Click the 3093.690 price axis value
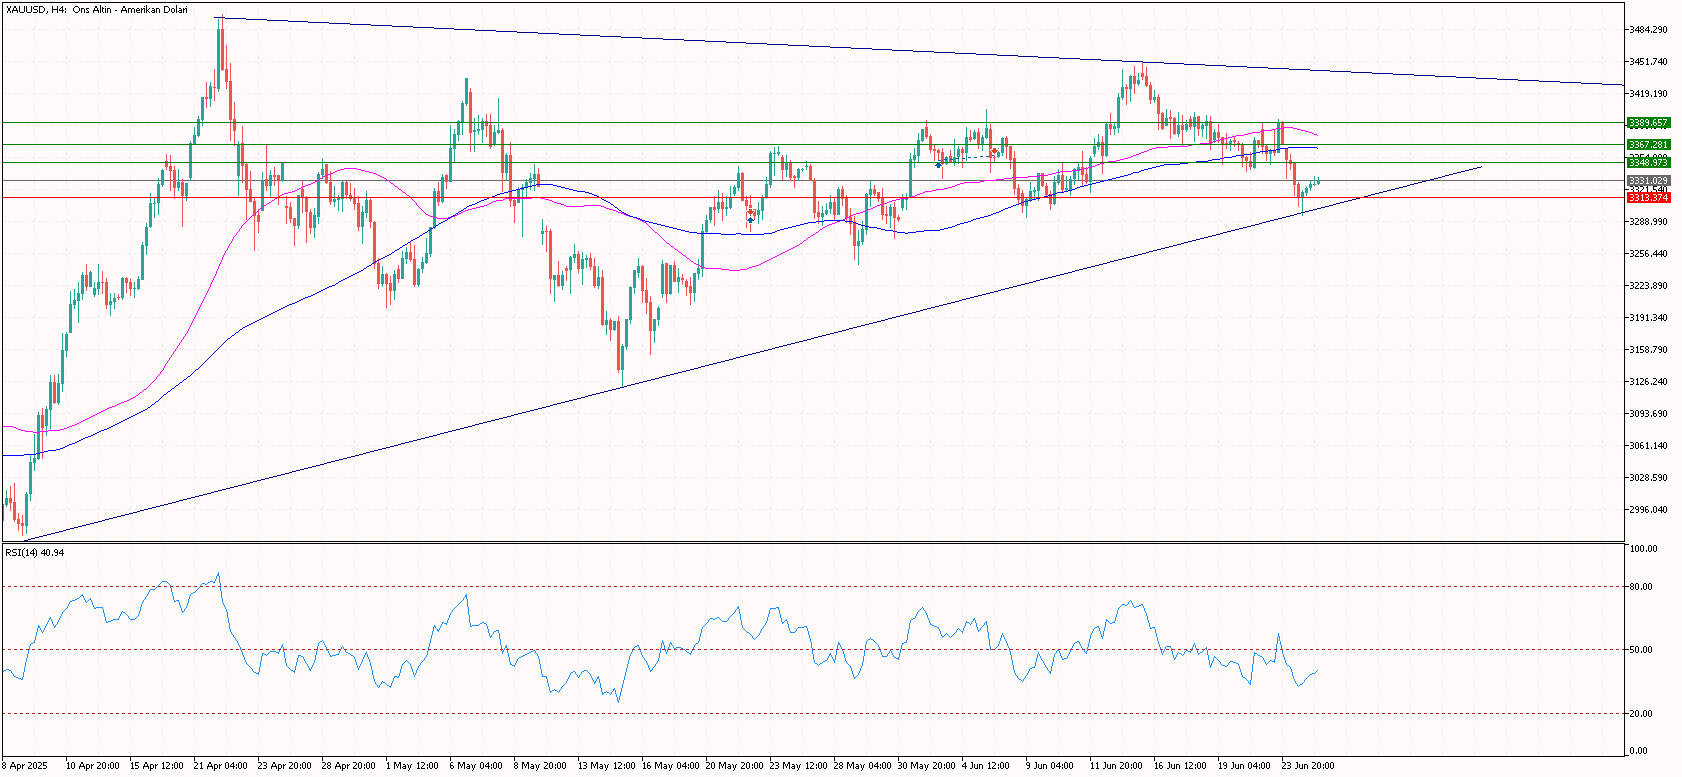The image size is (1682, 777). 1648,414
